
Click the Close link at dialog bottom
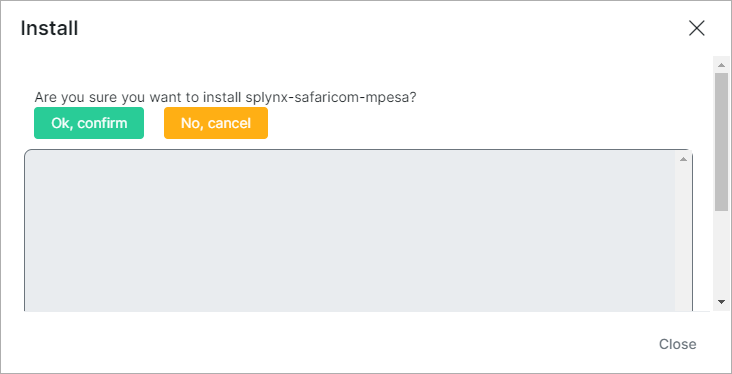(x=677, y=344)
